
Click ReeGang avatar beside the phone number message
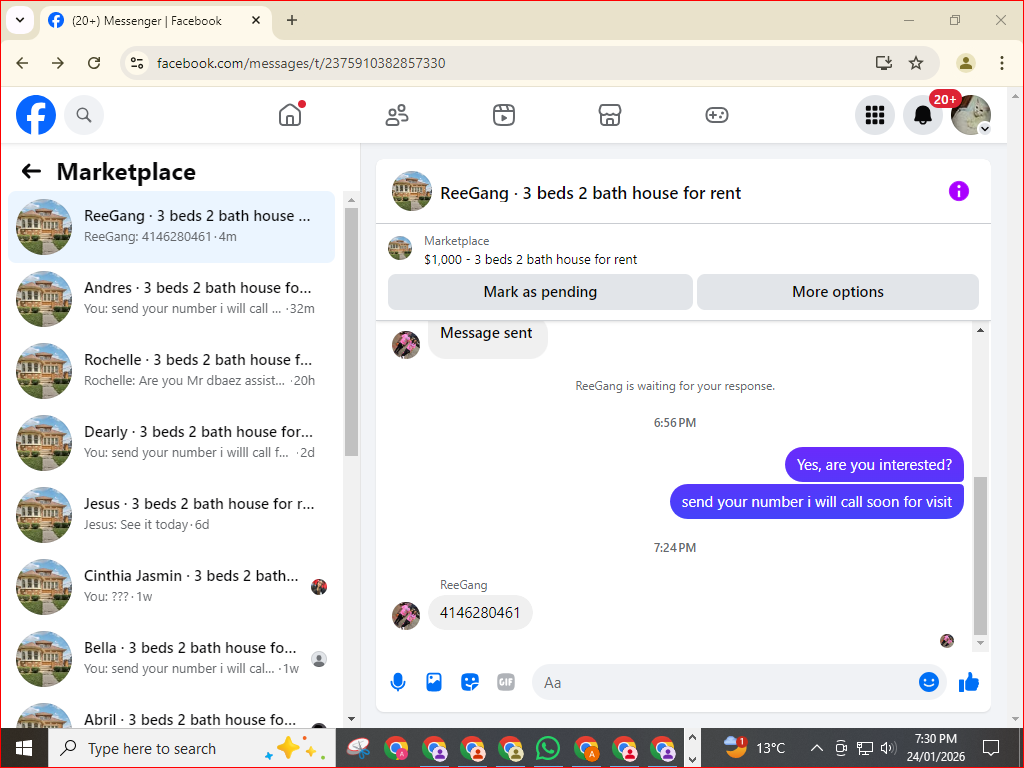click(x=406, y=615)
